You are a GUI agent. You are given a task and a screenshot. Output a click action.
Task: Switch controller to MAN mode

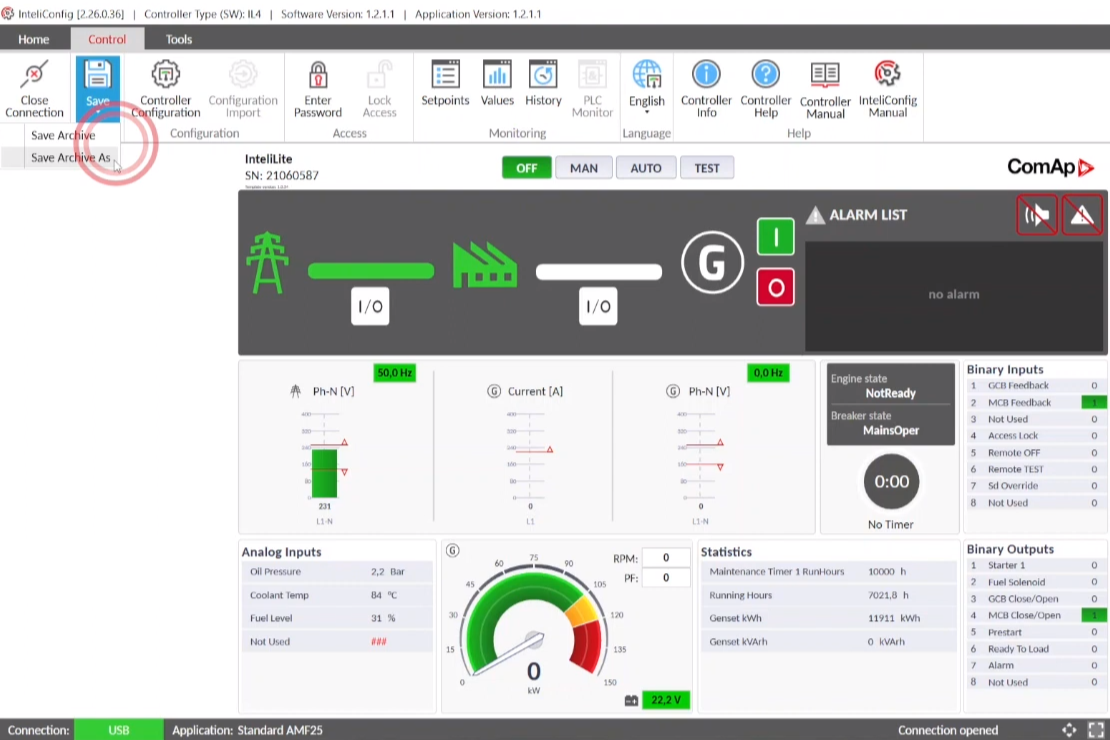pos(584,168)
